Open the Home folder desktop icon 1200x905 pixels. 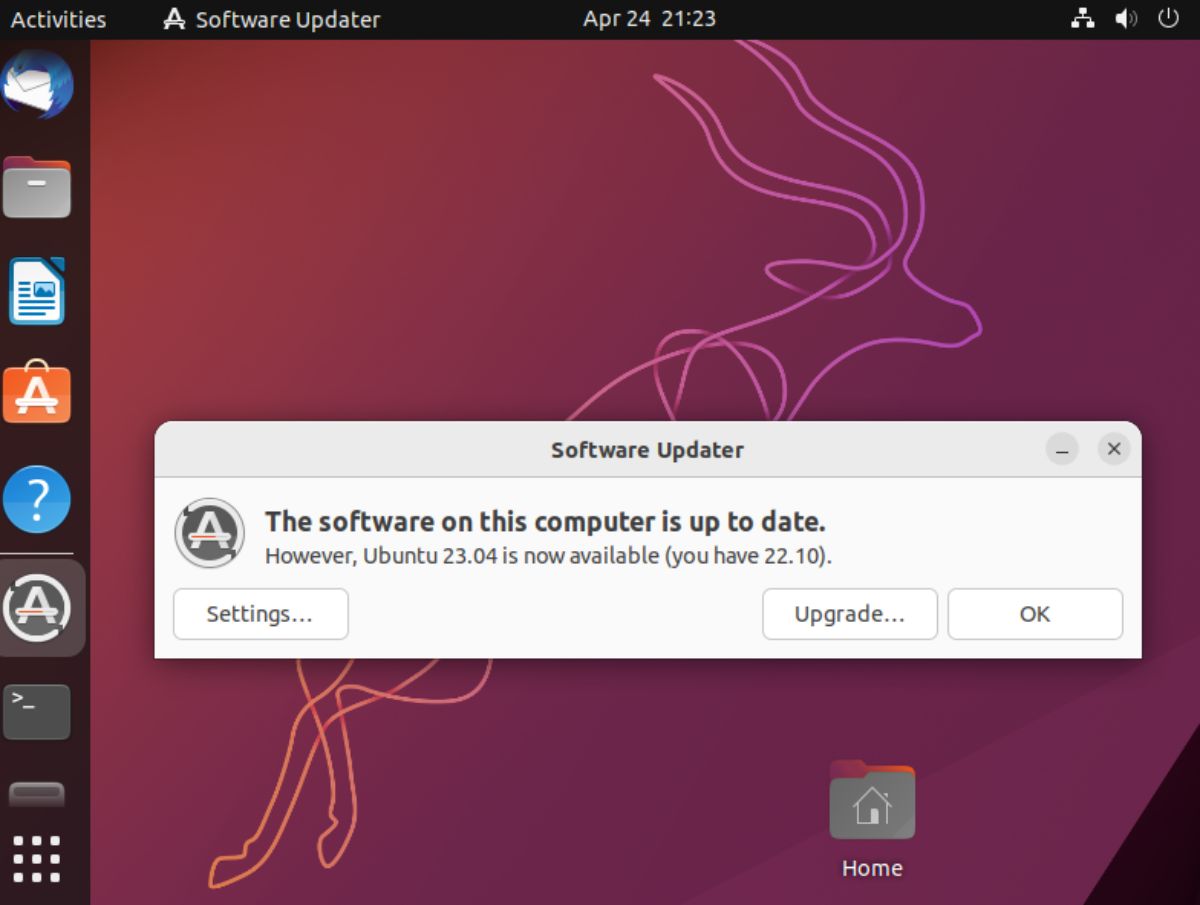pos(872,800)
